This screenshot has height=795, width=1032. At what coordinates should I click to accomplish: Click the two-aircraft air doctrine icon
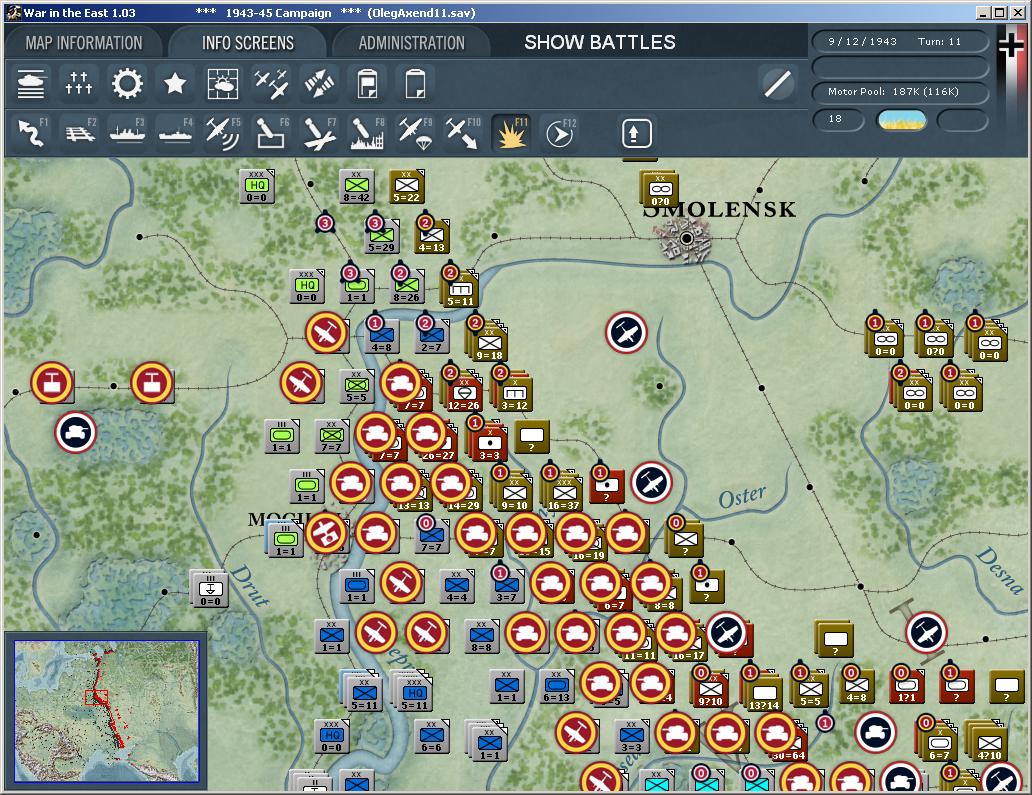coord(271,84)
